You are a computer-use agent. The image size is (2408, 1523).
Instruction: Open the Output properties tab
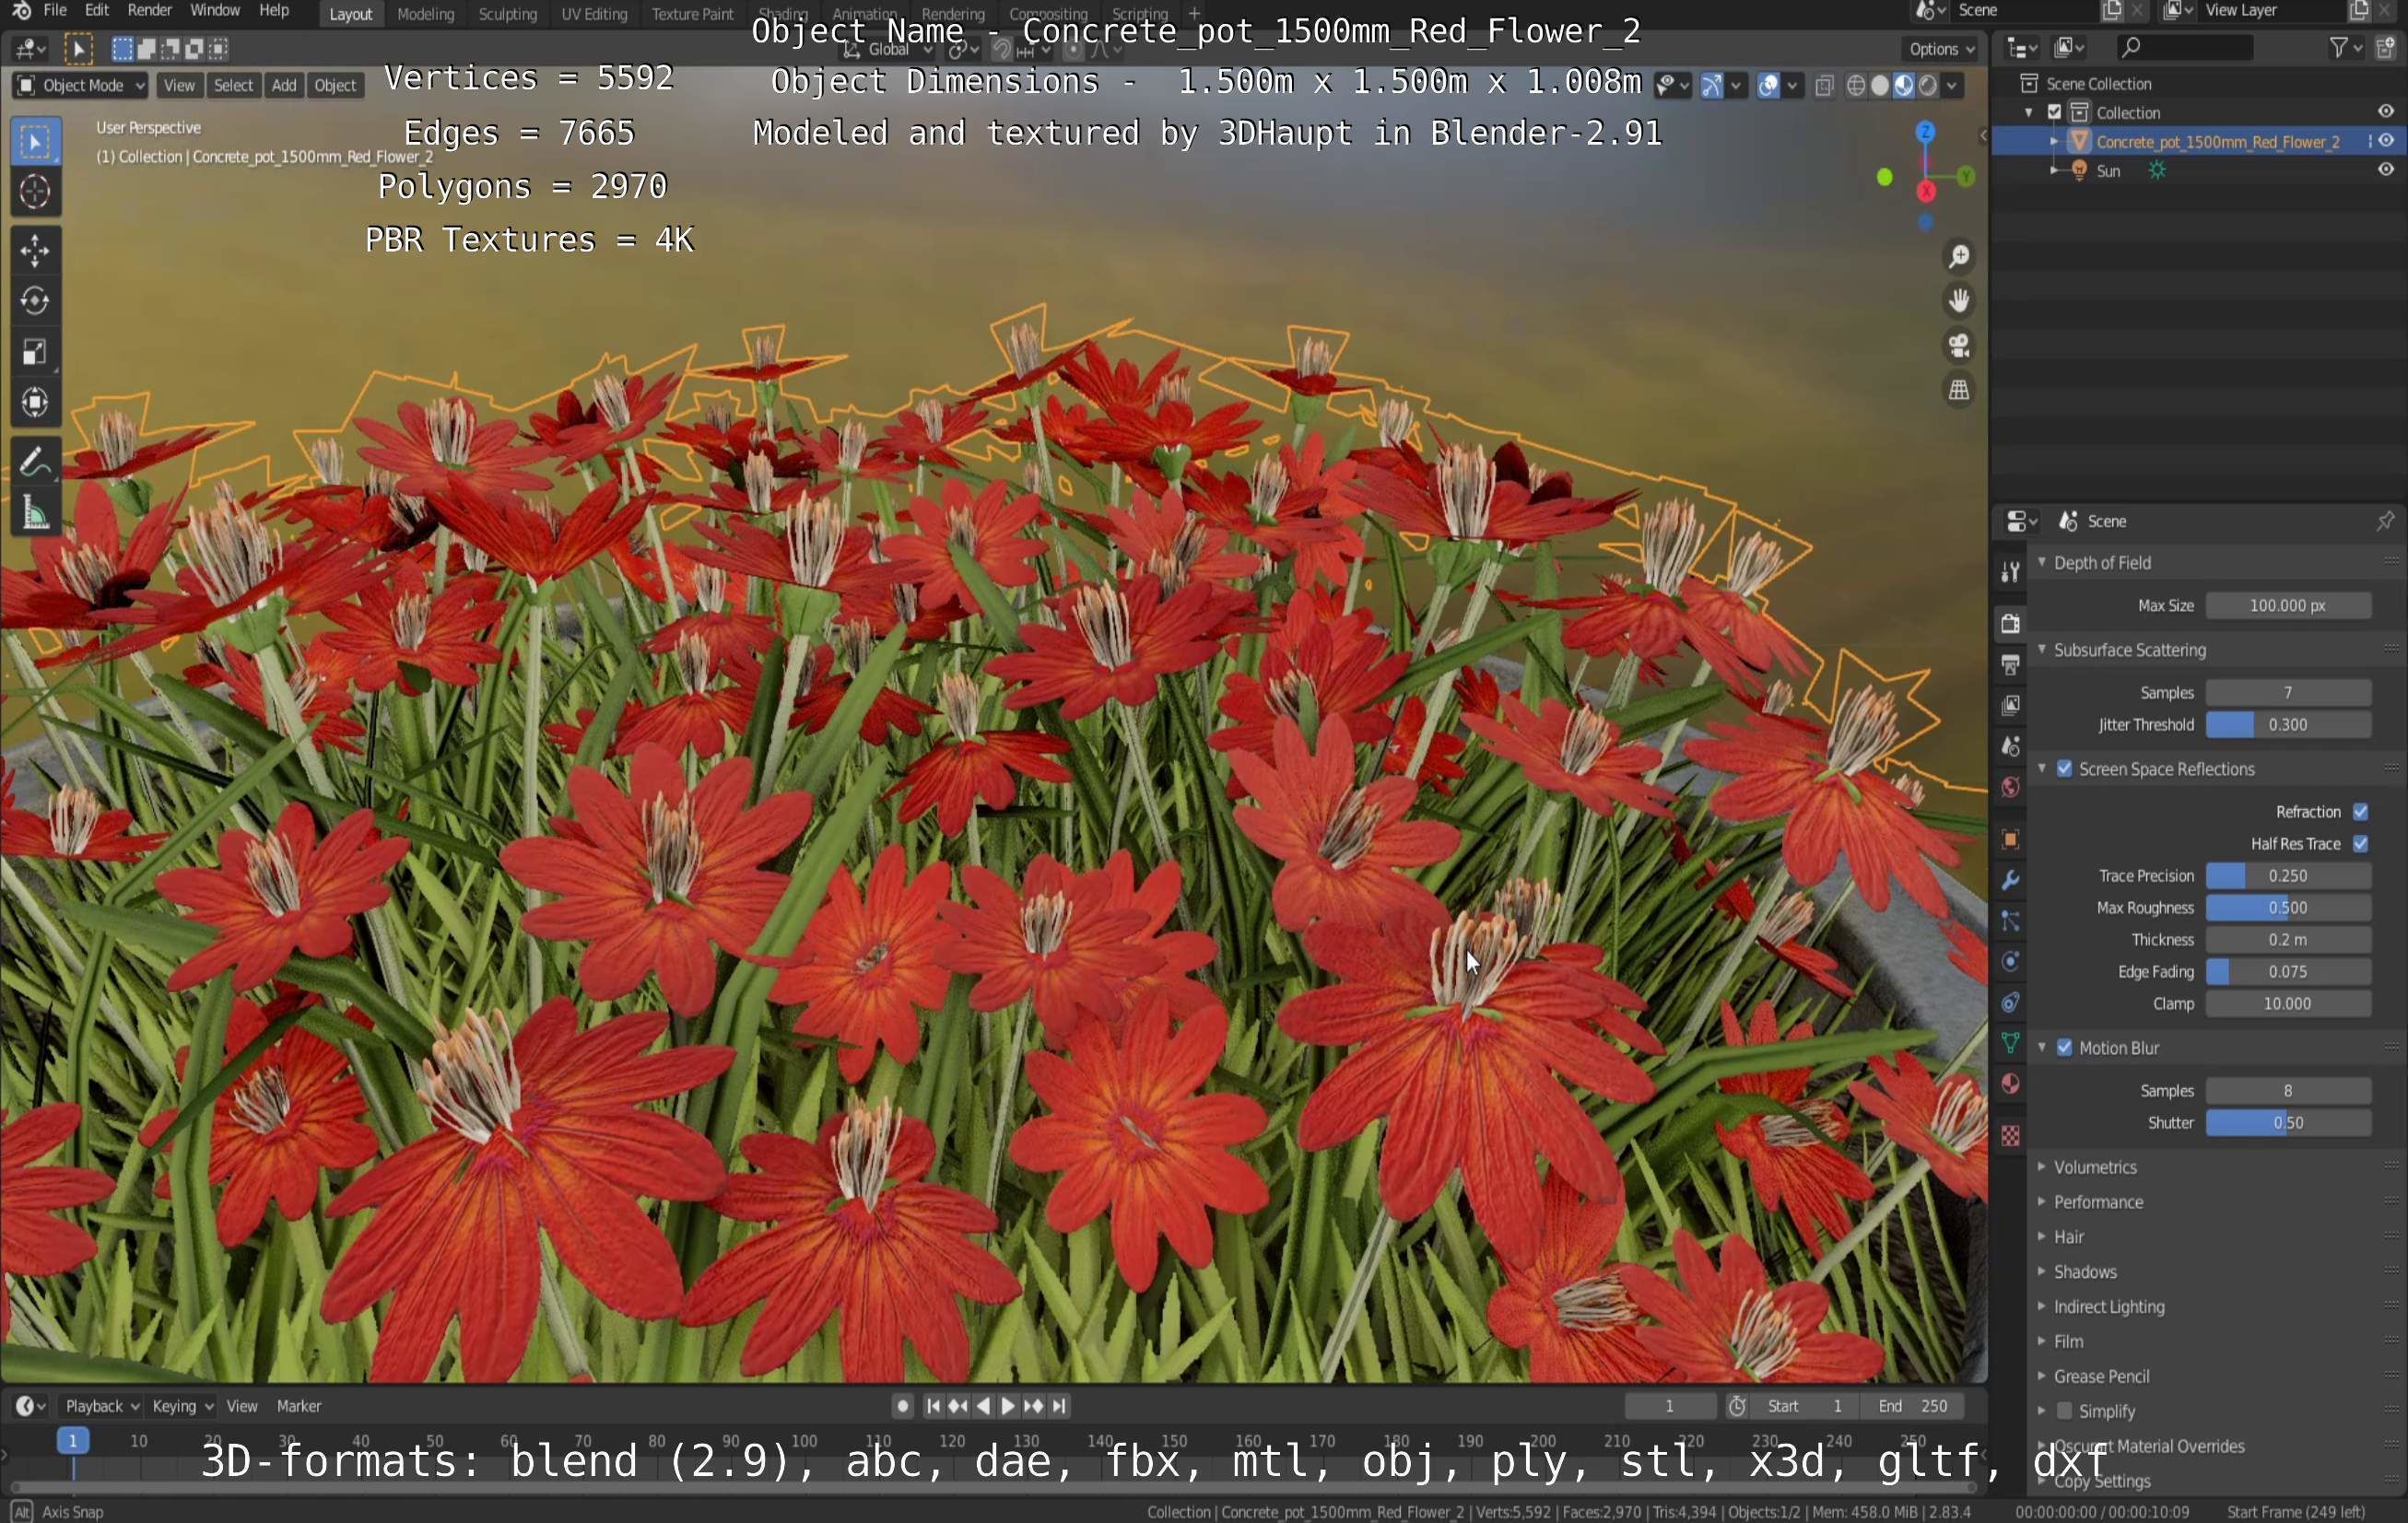tap(2010, 665)
